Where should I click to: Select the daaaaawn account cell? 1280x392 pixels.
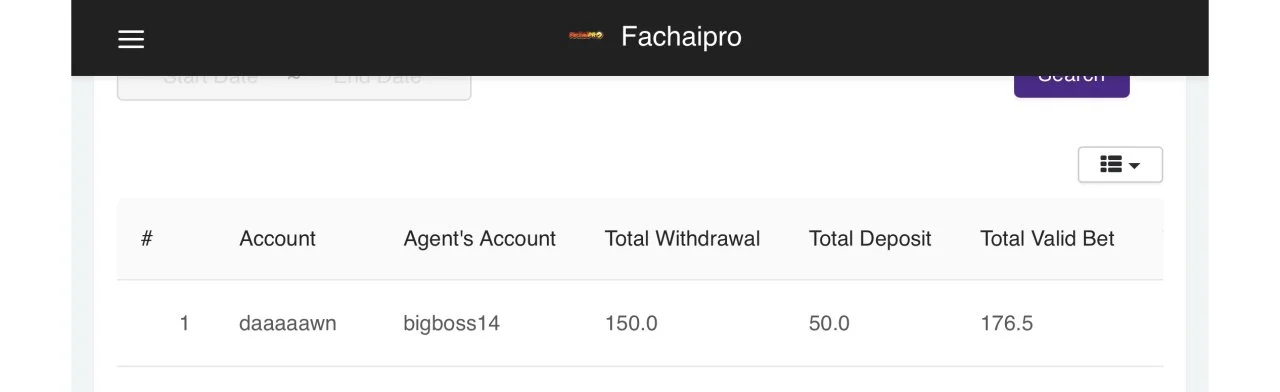(288, 324)
